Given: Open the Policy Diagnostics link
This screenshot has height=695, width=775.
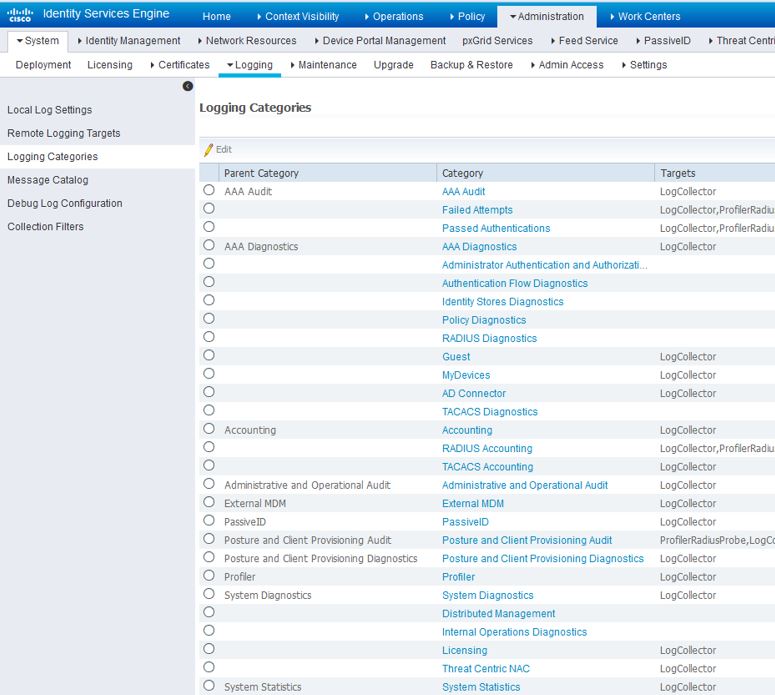Looking at the screenshot, I should point(484,320).
